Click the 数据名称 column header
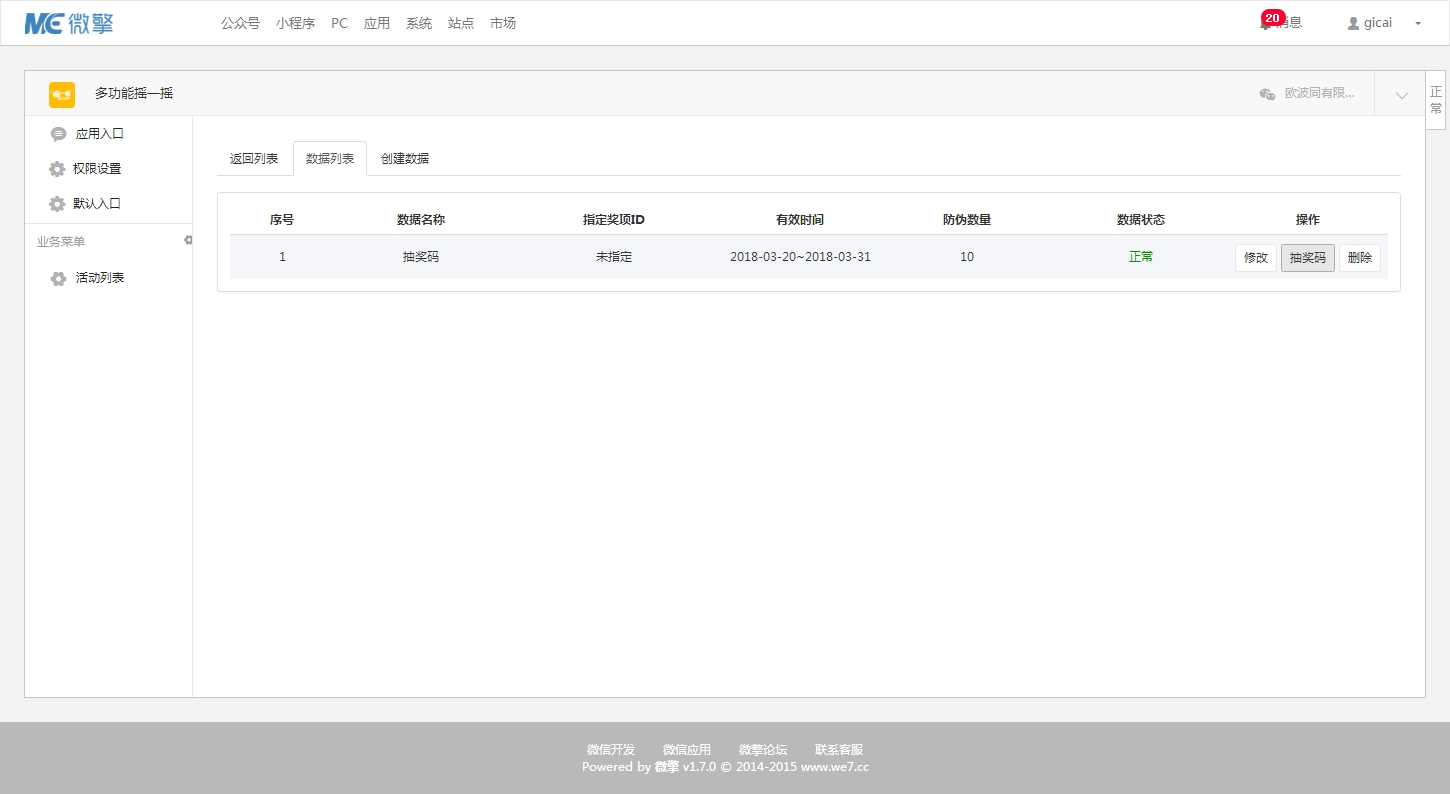Screen dimensions: 1450x794 pos(421,220)
